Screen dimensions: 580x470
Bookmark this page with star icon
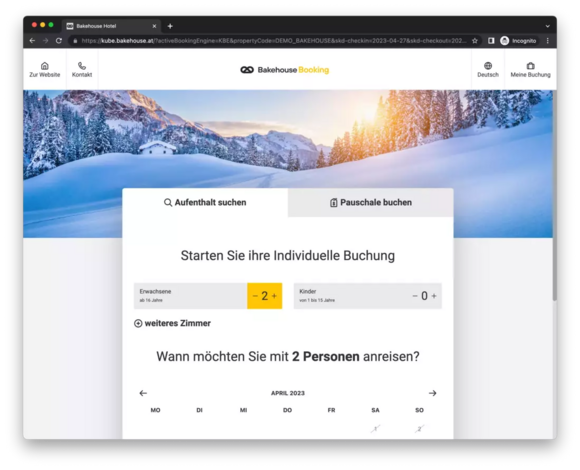click(475, 41)
